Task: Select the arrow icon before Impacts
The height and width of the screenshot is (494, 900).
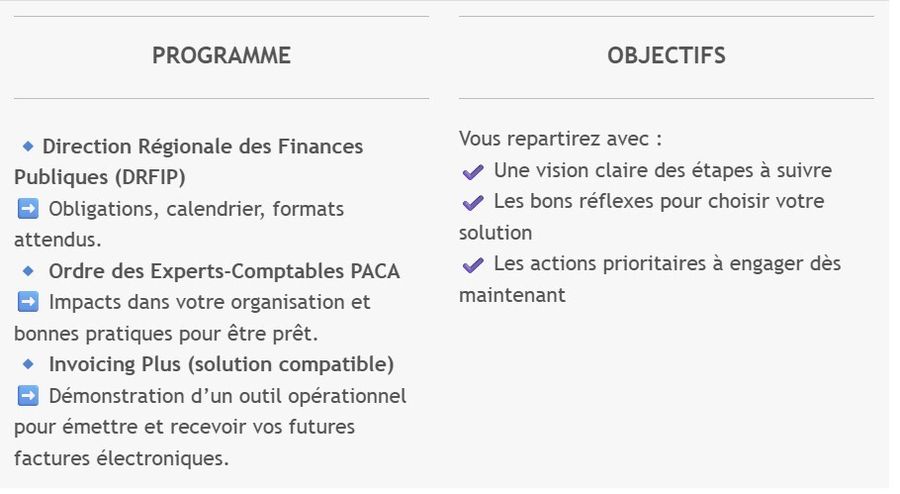Action: (28, 301)
